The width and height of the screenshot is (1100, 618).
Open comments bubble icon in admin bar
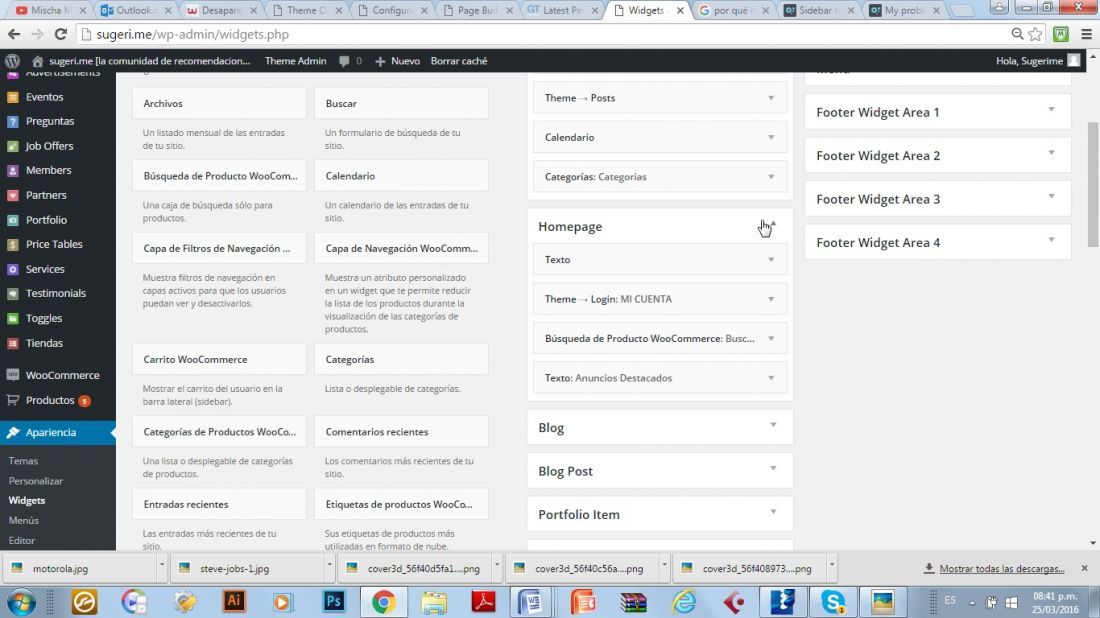point(344,61)
